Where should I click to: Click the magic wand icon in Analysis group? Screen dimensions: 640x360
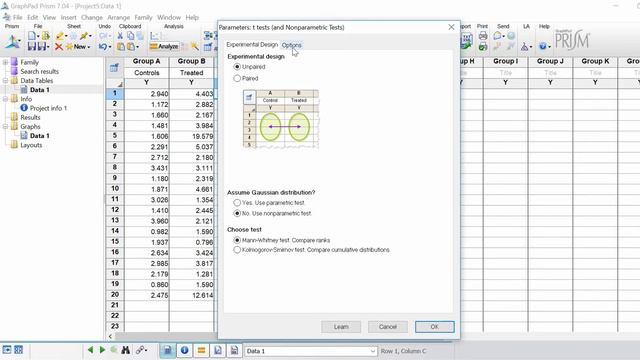(195, 47)
